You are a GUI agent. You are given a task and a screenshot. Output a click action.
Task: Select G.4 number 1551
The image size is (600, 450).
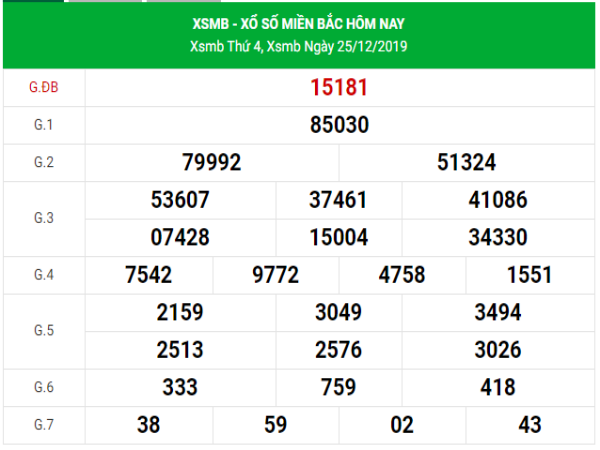(x=529, y=275)
